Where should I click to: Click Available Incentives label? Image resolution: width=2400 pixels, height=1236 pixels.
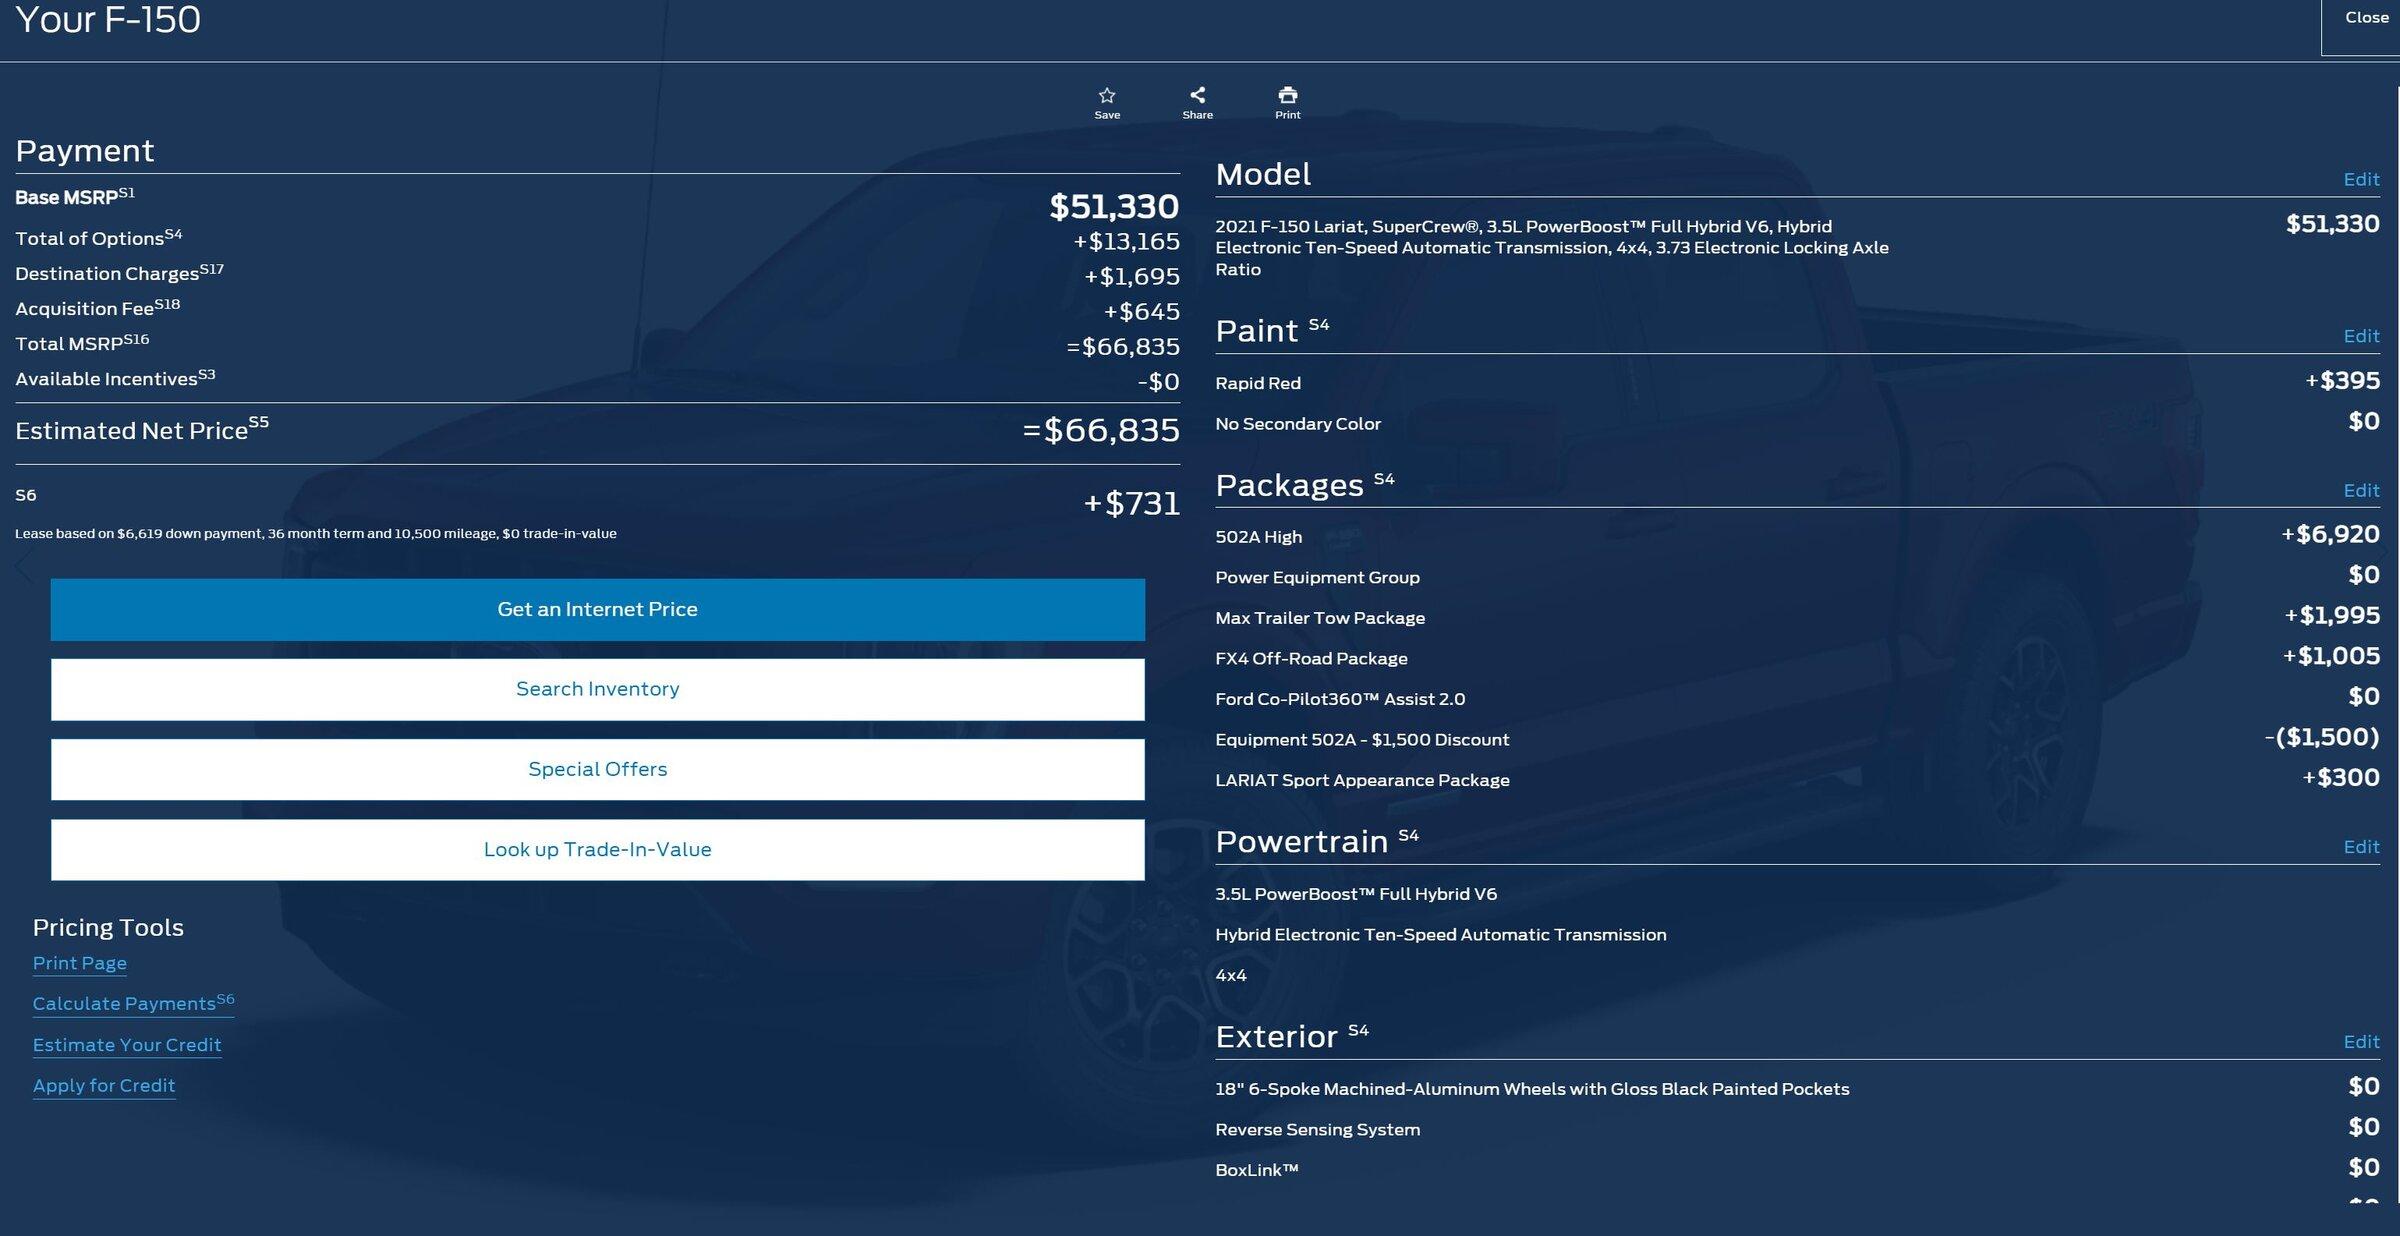115,378
